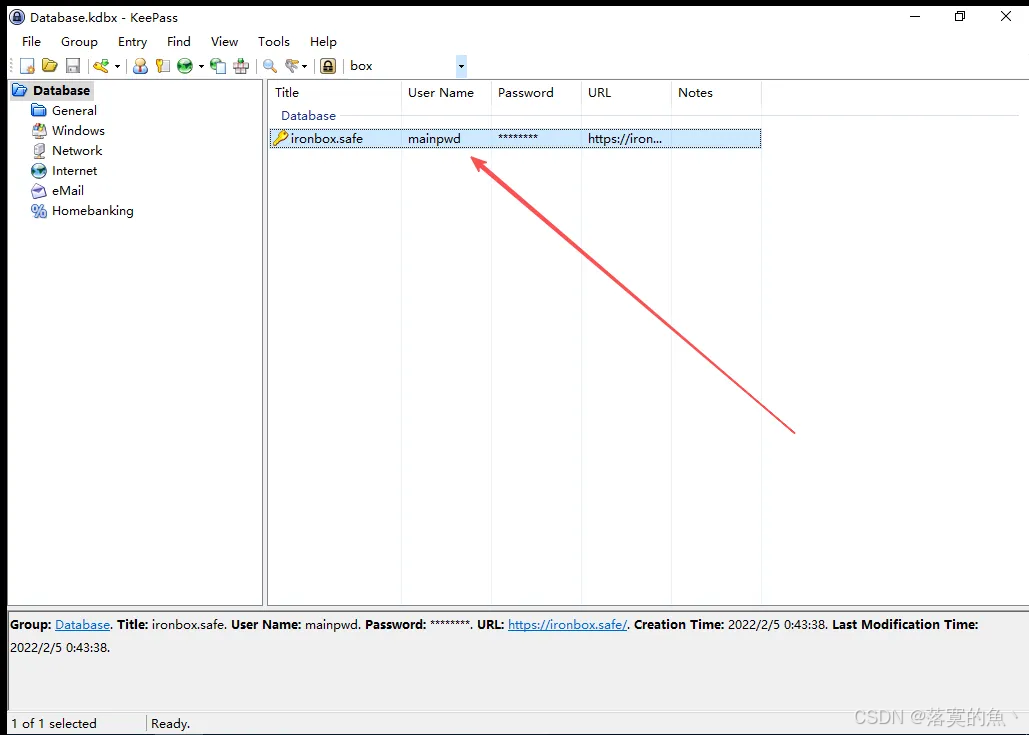The image size is (1029, 735).
Task: Click the Save database floppy icon
Action: pos(73,66)
